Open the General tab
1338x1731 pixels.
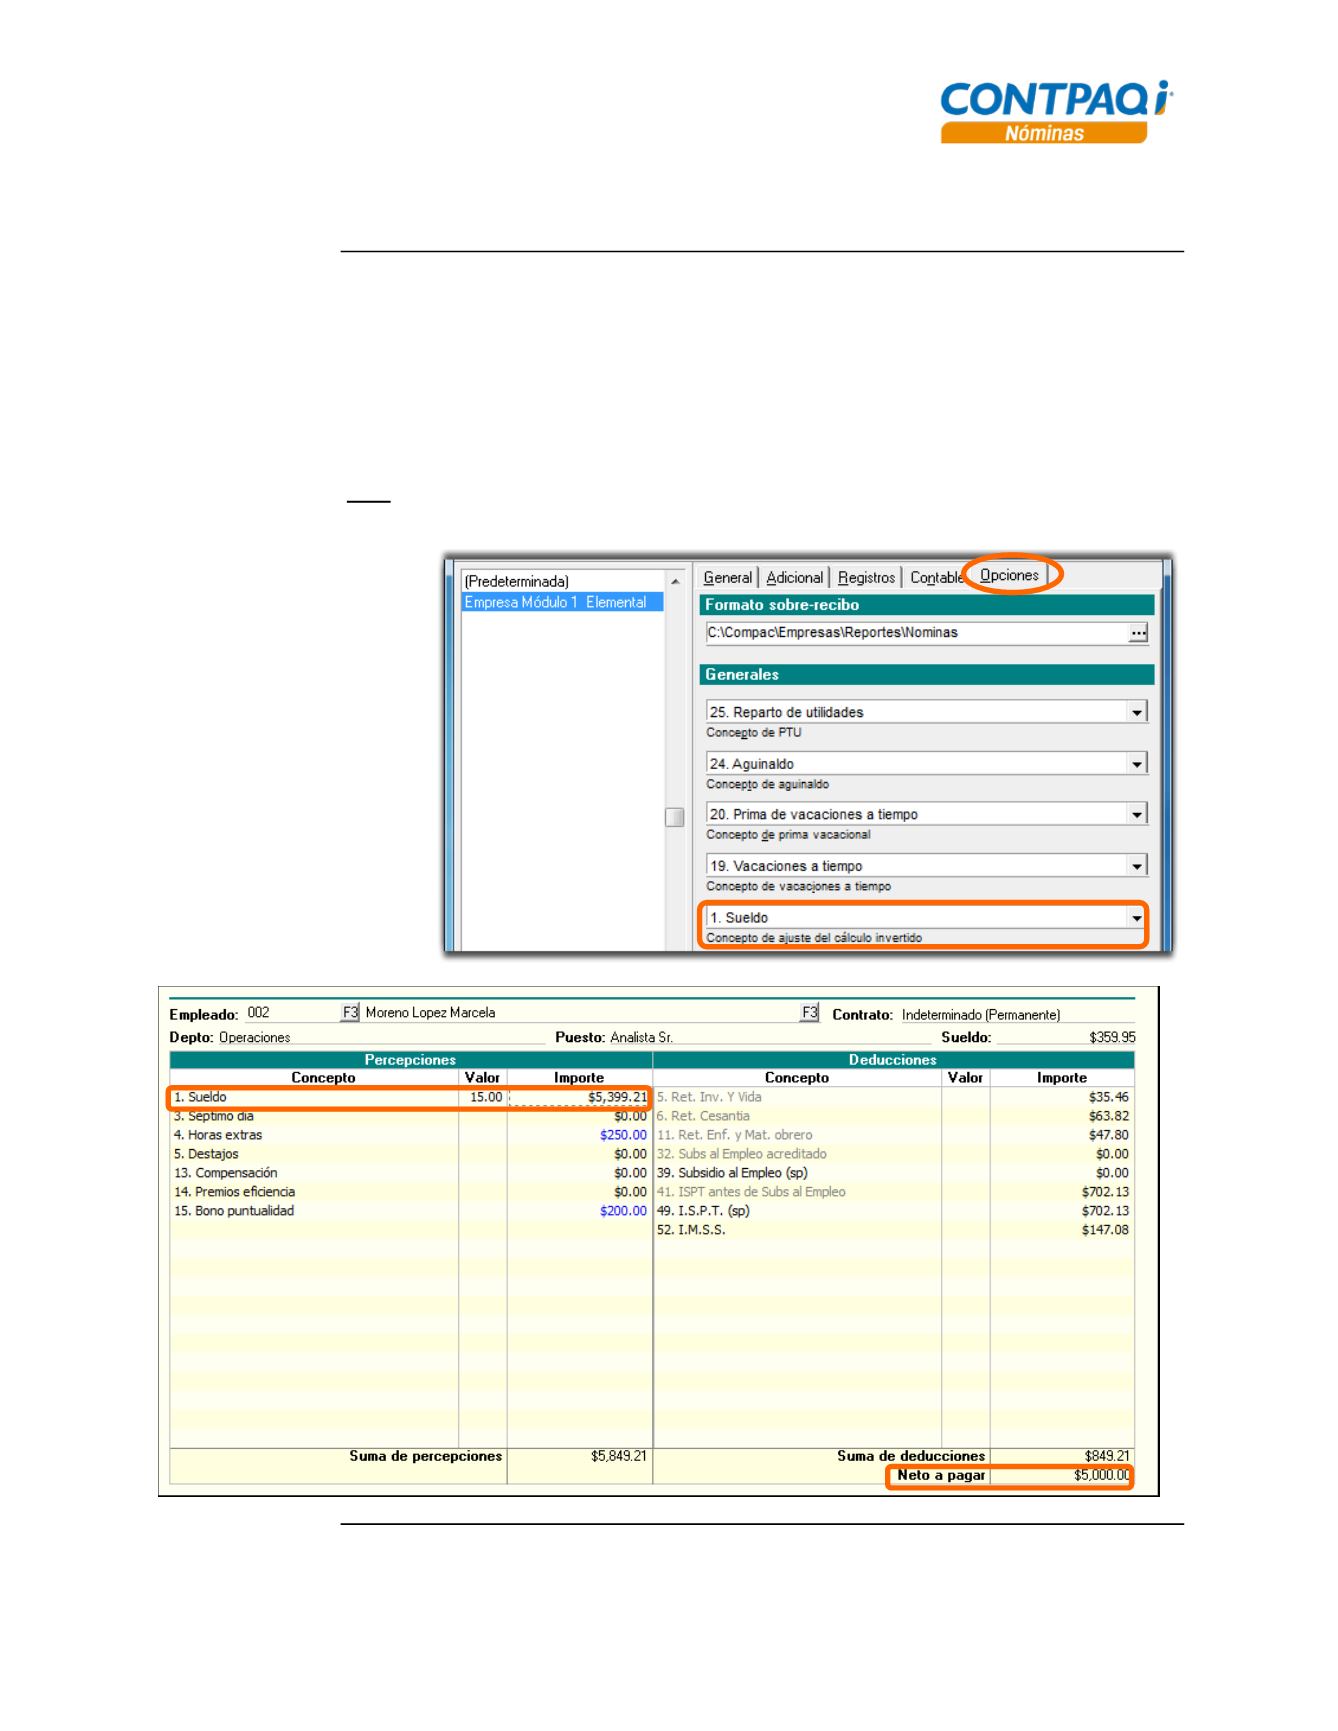coord(727,577)
